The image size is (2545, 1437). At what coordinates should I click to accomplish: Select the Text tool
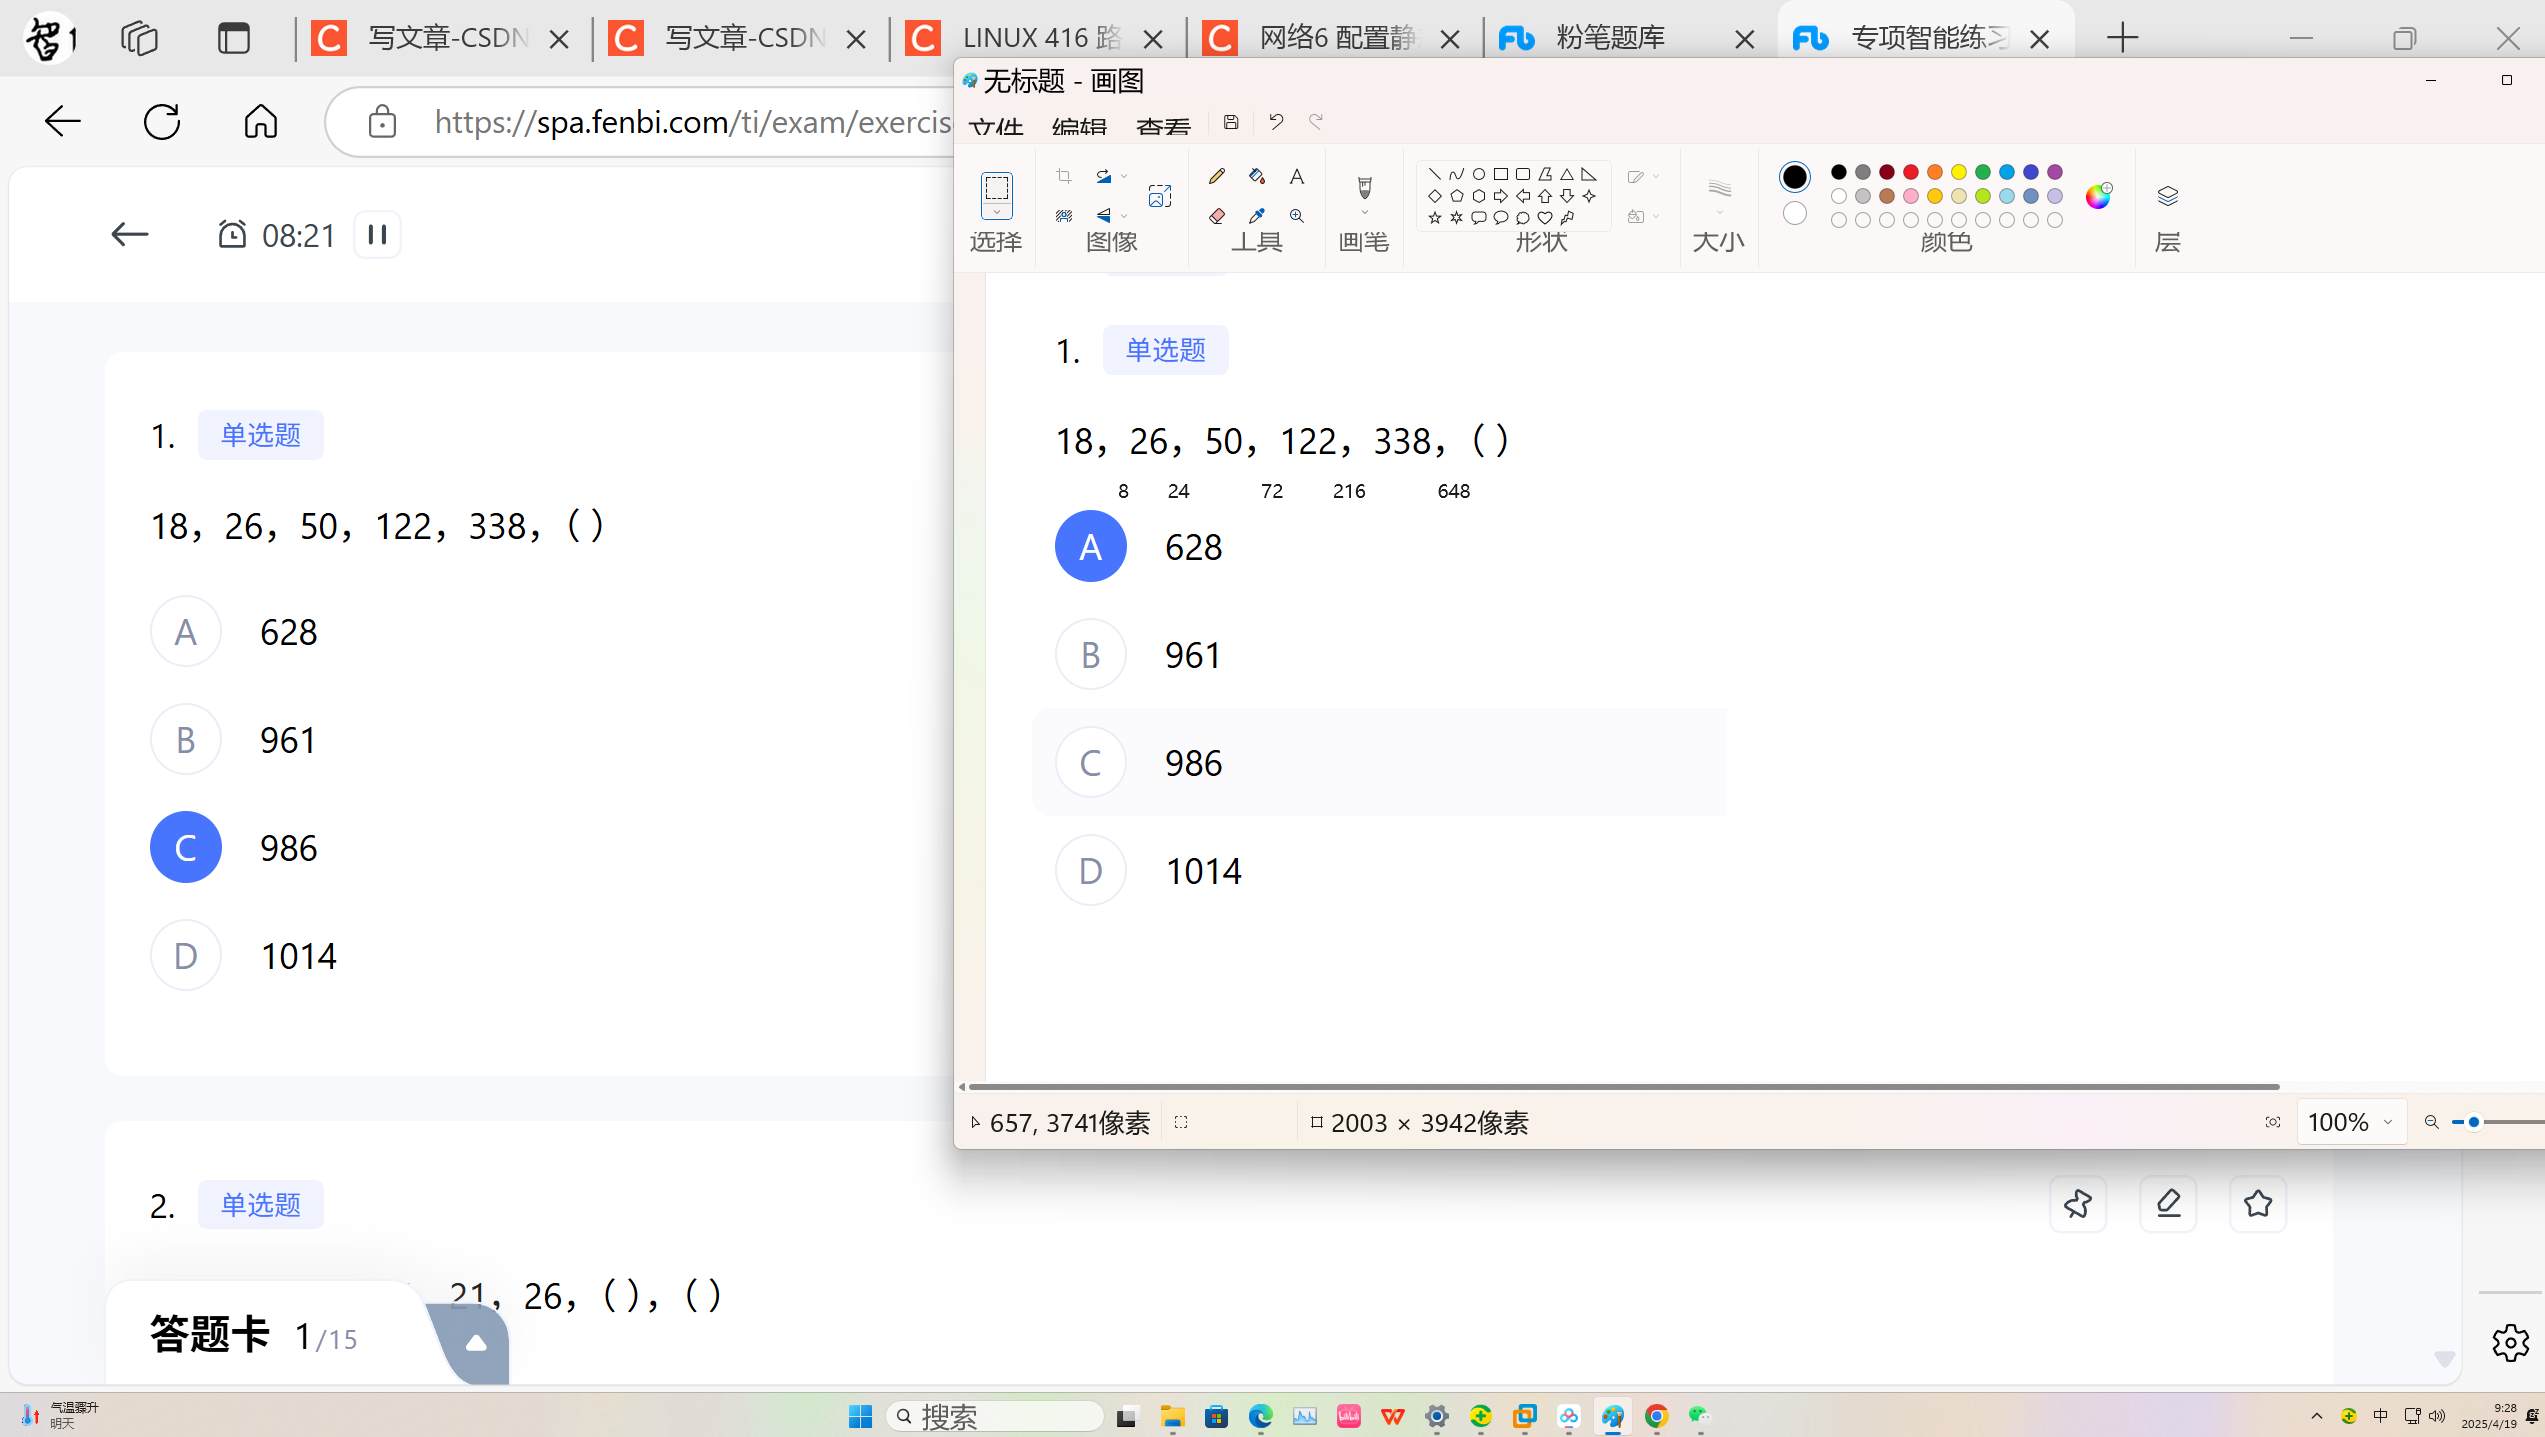(1297, 177)
